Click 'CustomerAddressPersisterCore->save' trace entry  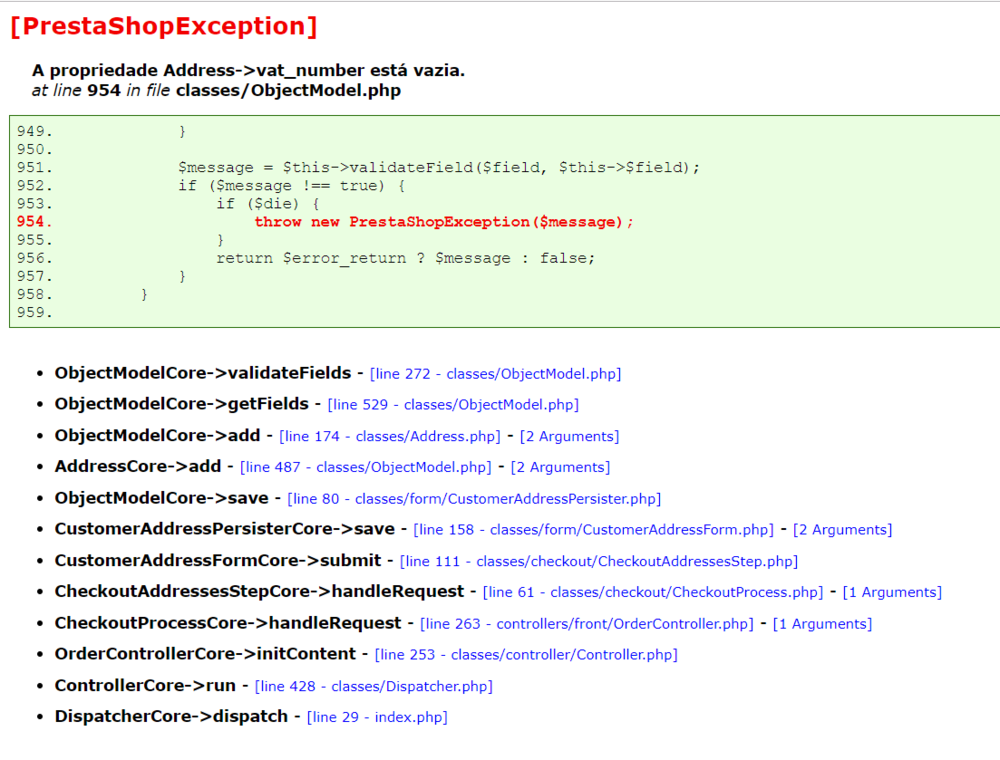click(x=224, y=529)
